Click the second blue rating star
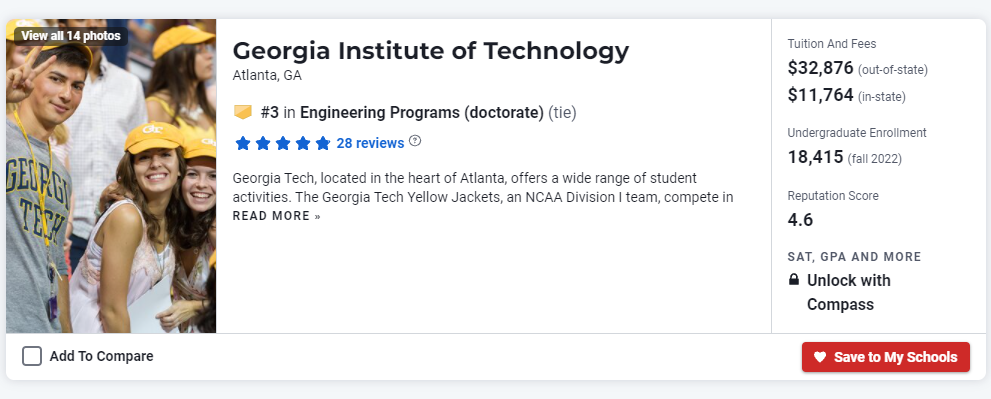Screen dimensions: 991x399 263,144
